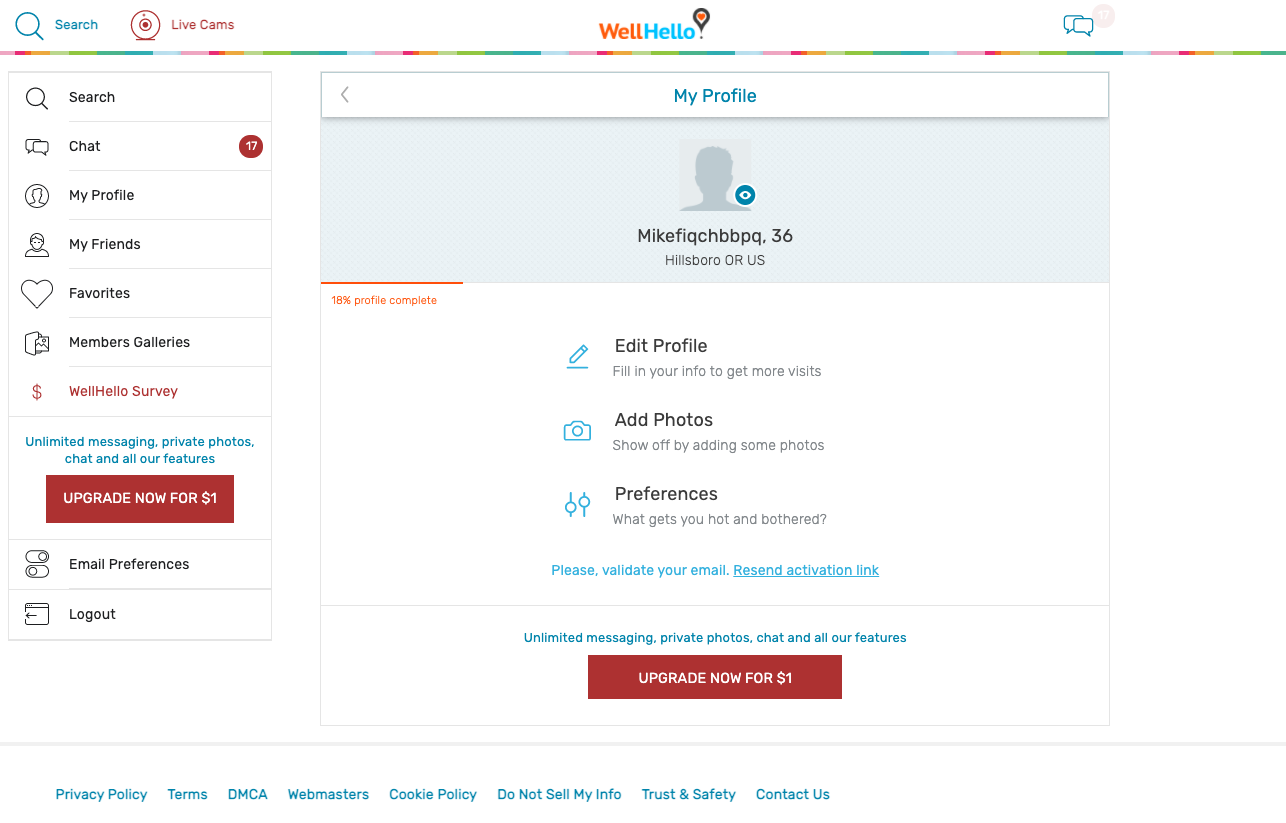Open Live Cams webcam icon
Viewport: 1286px width, 823px height.
pyautogui.click(x=146, y=25)
